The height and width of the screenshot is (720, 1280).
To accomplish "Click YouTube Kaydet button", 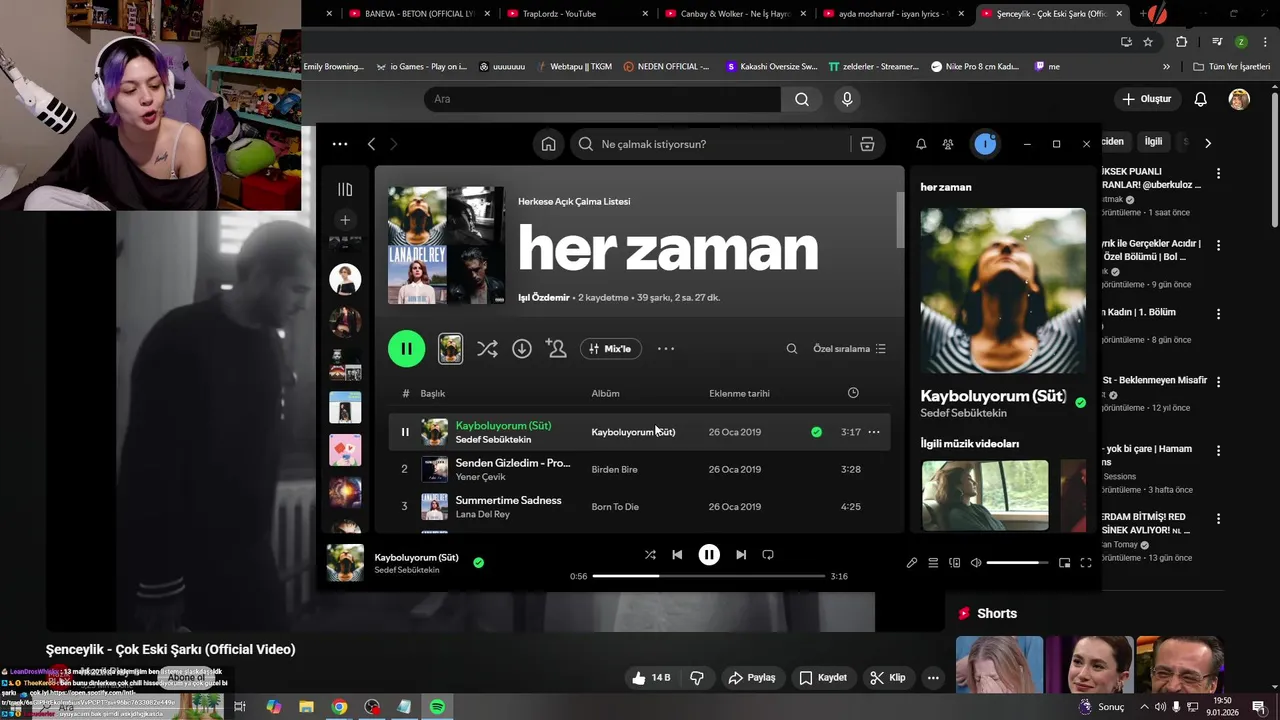I will coord(823,678).
